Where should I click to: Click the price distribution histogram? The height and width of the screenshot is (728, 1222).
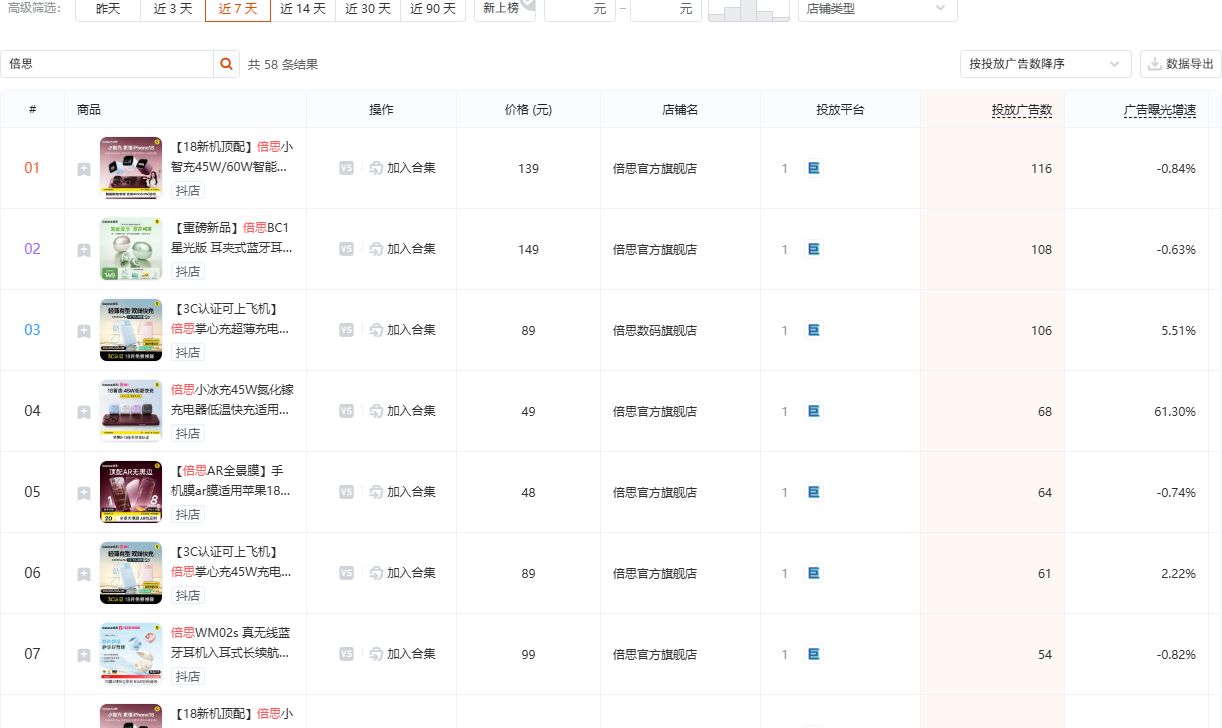748,10
